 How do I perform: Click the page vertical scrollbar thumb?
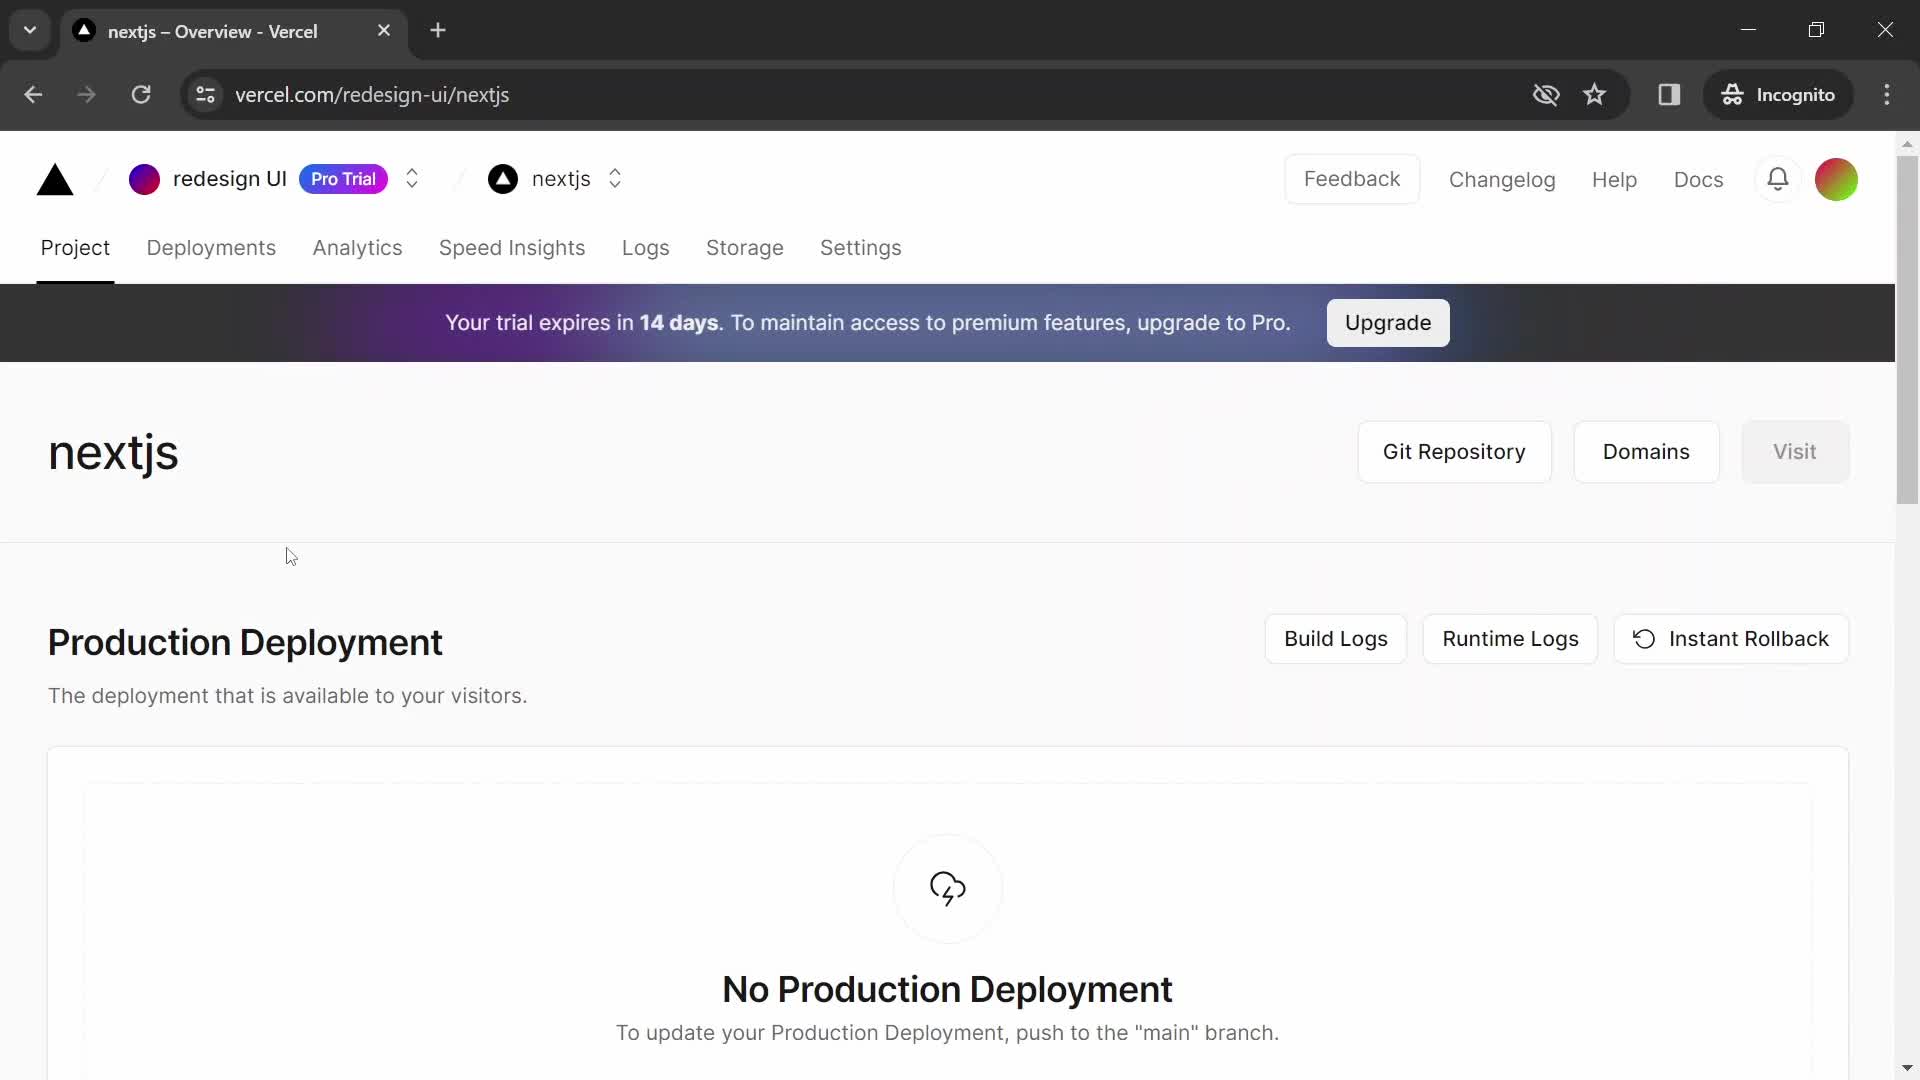tap(1907, 330)
